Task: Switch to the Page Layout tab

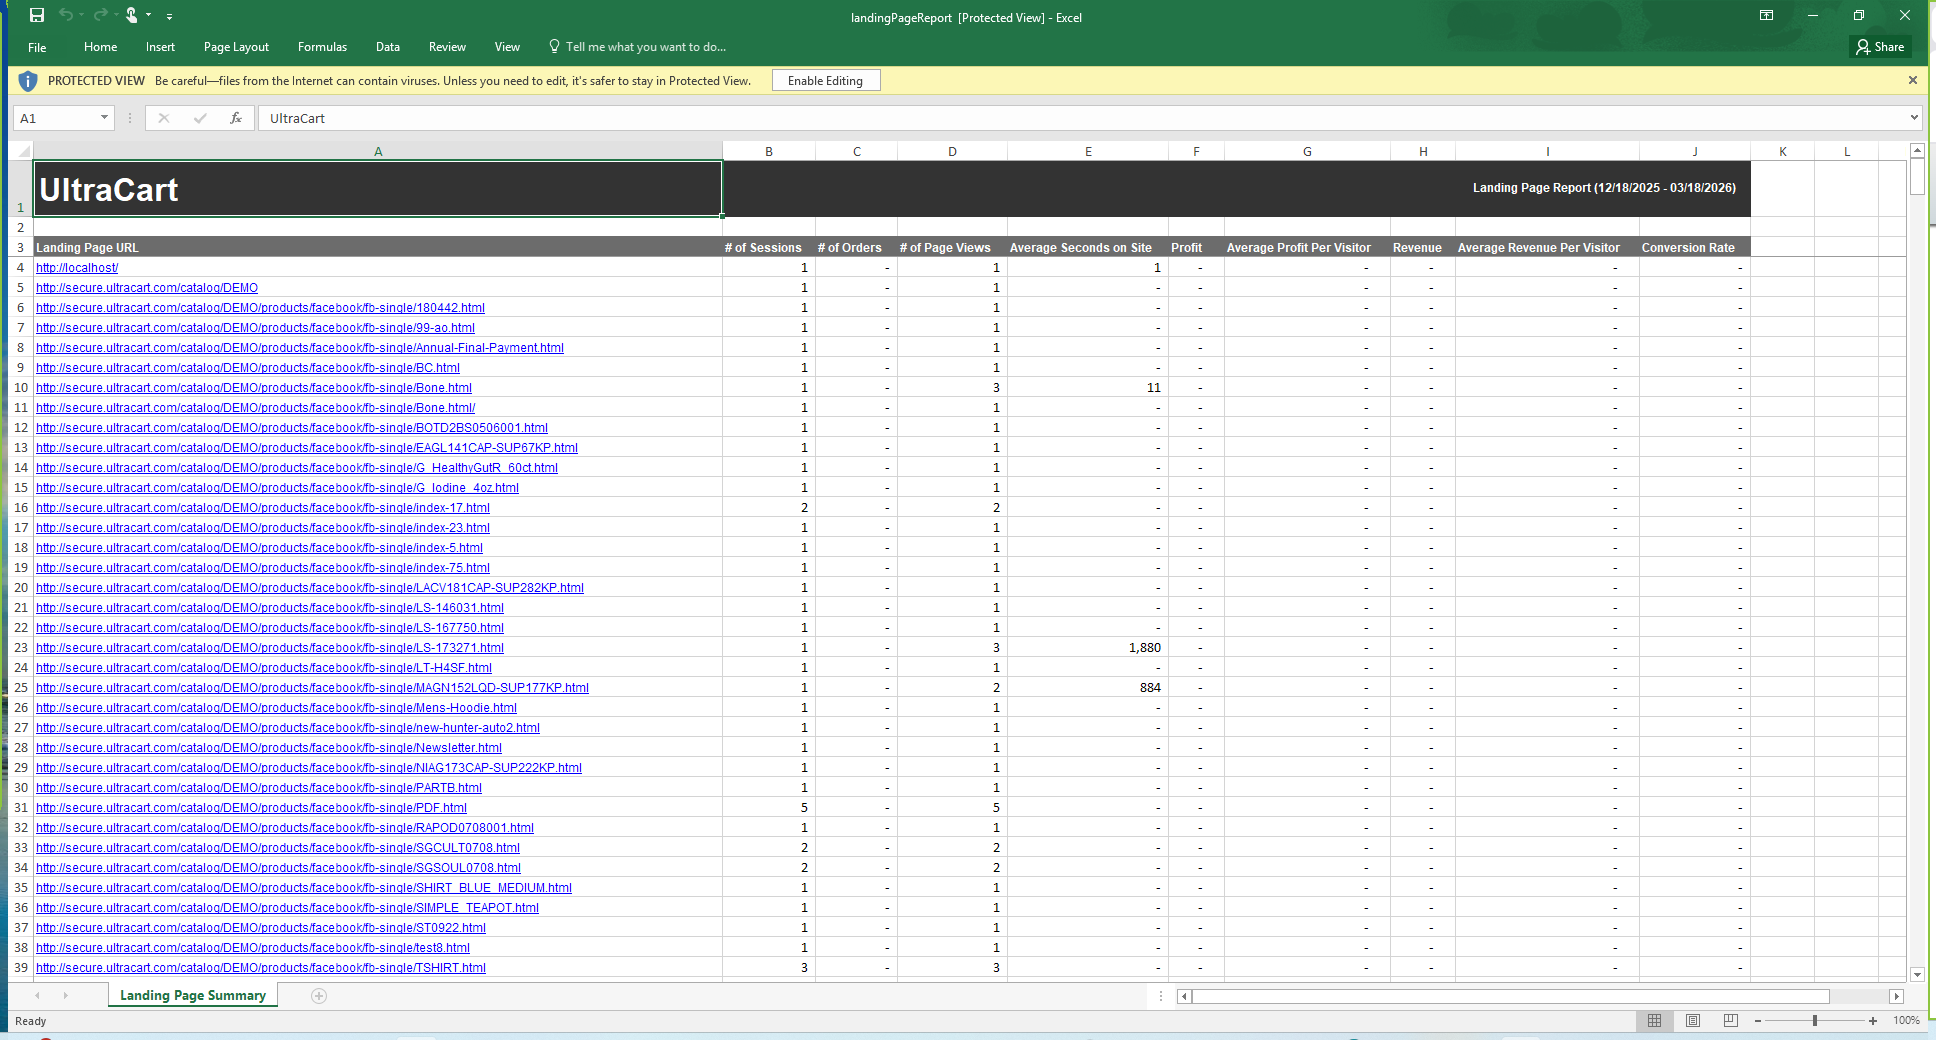Action: 236,47
